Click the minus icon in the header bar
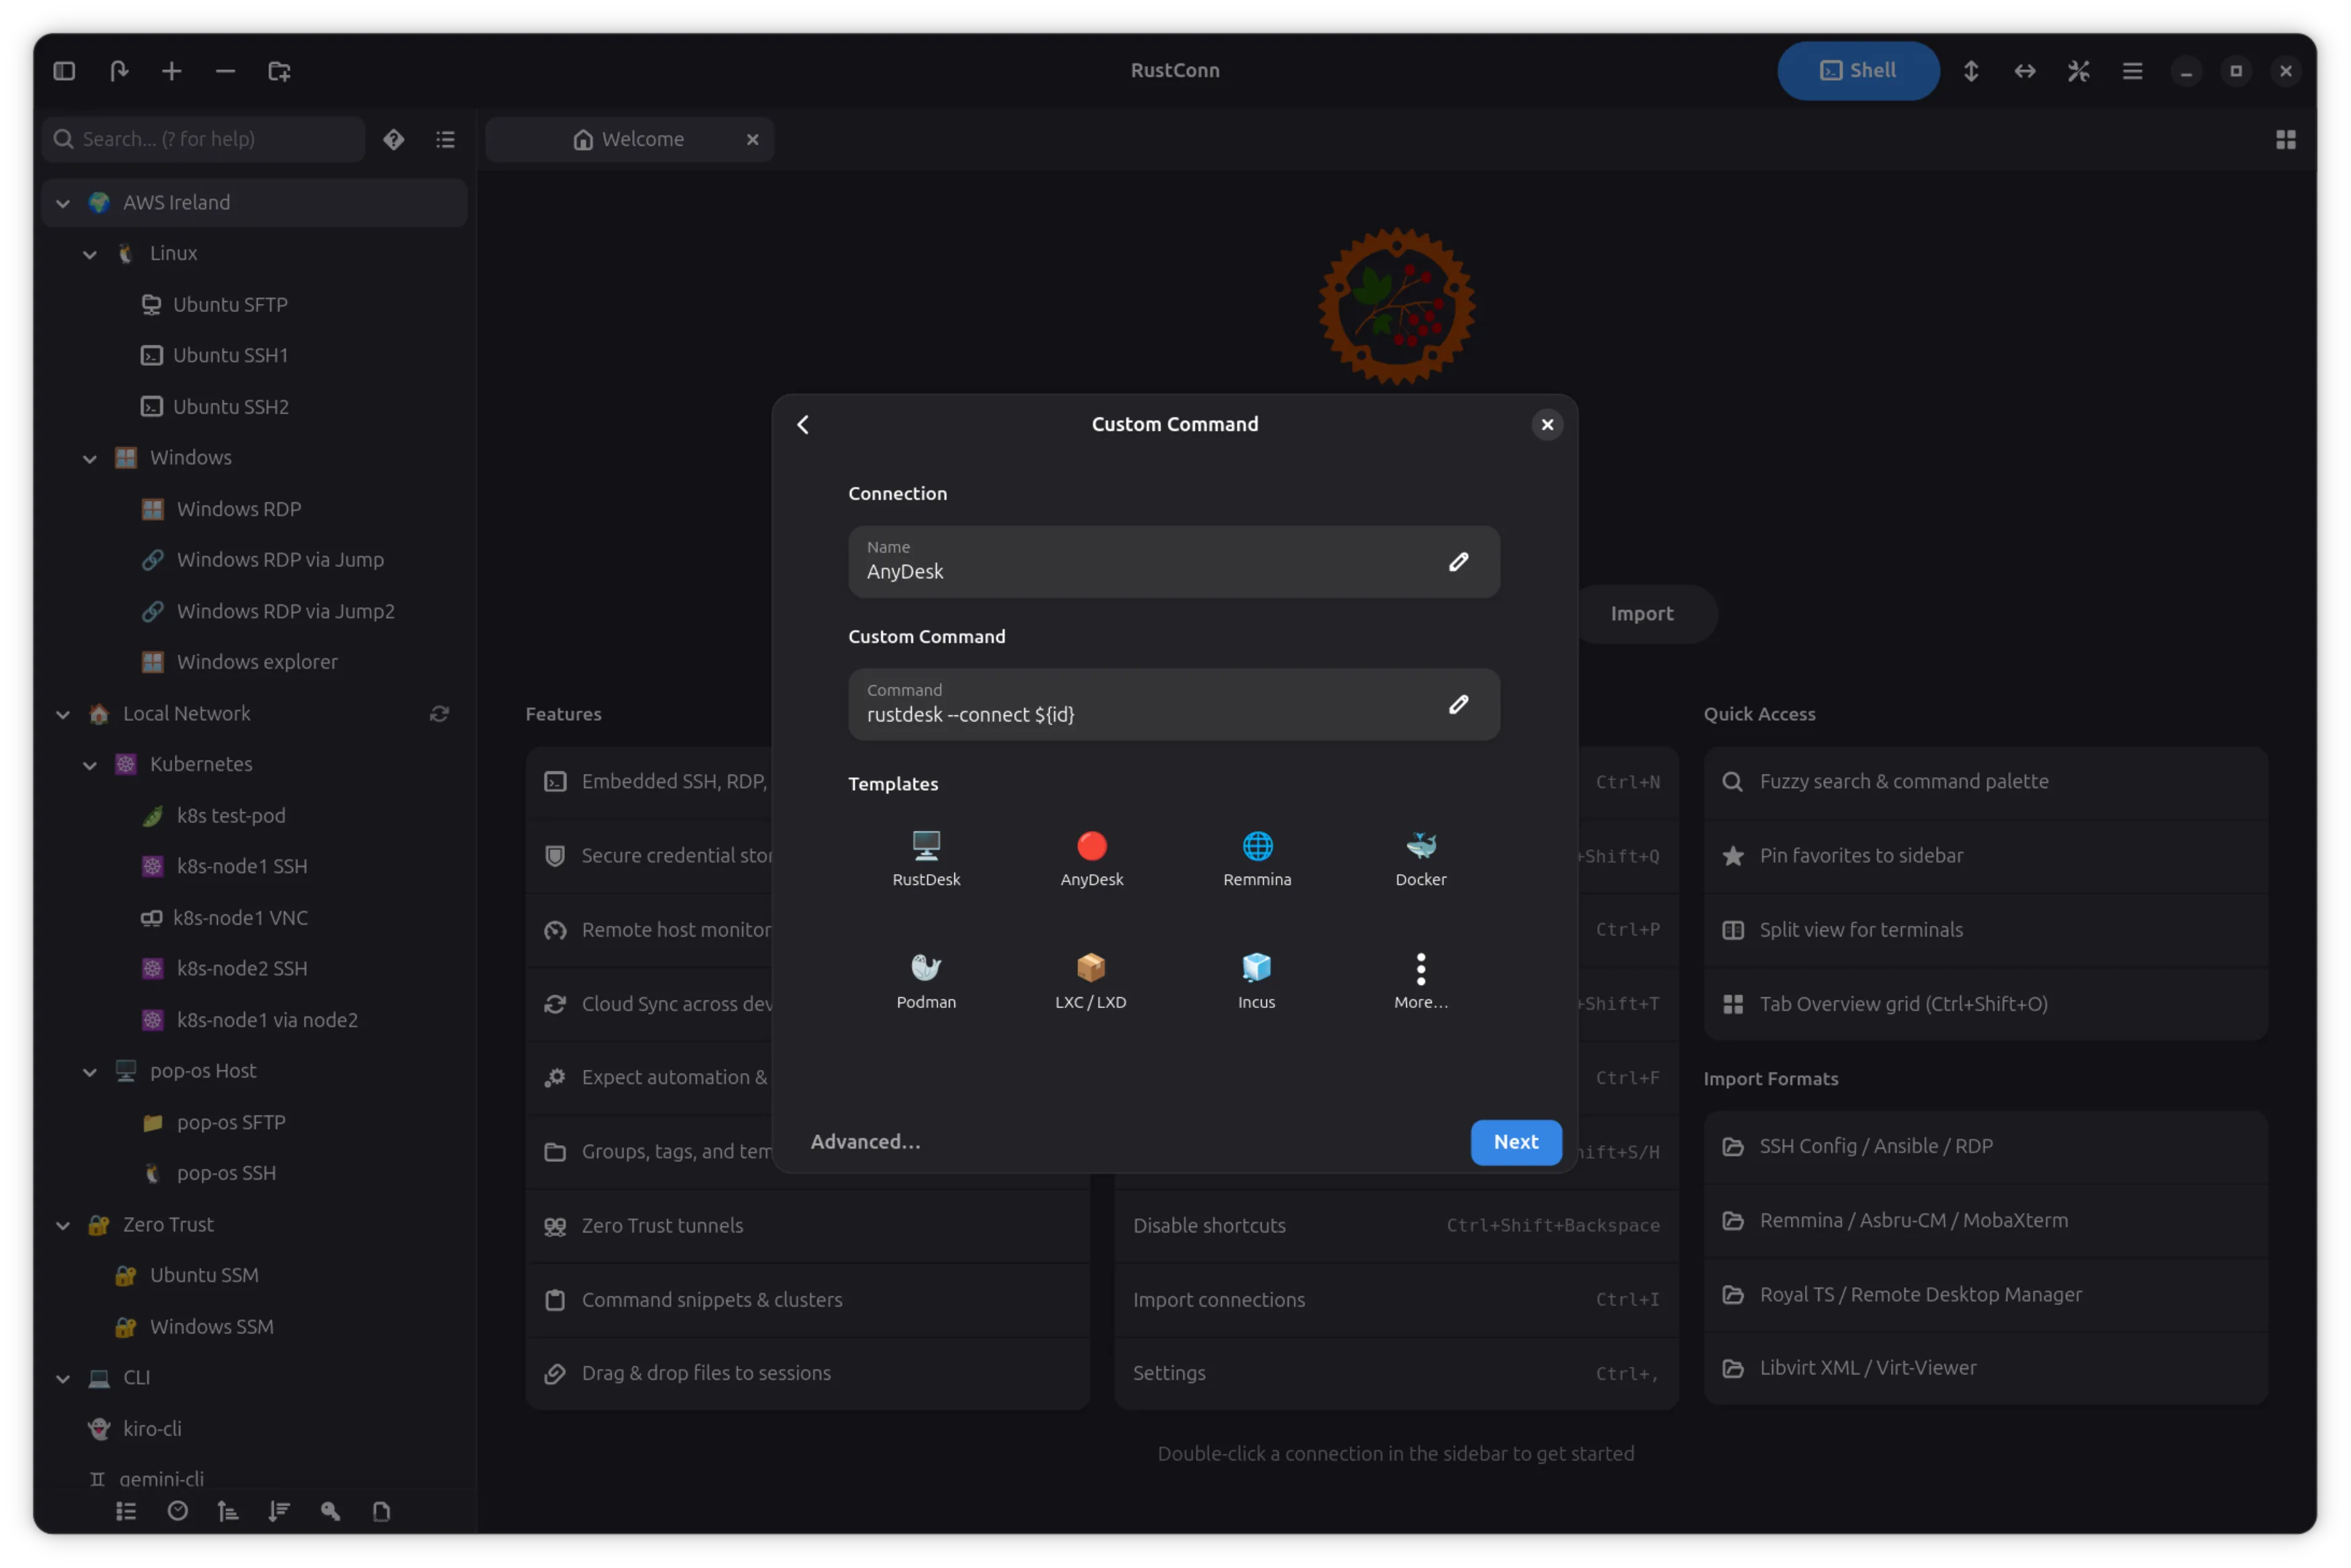This screenshot has width=2351, height=1568. (226, 71)
